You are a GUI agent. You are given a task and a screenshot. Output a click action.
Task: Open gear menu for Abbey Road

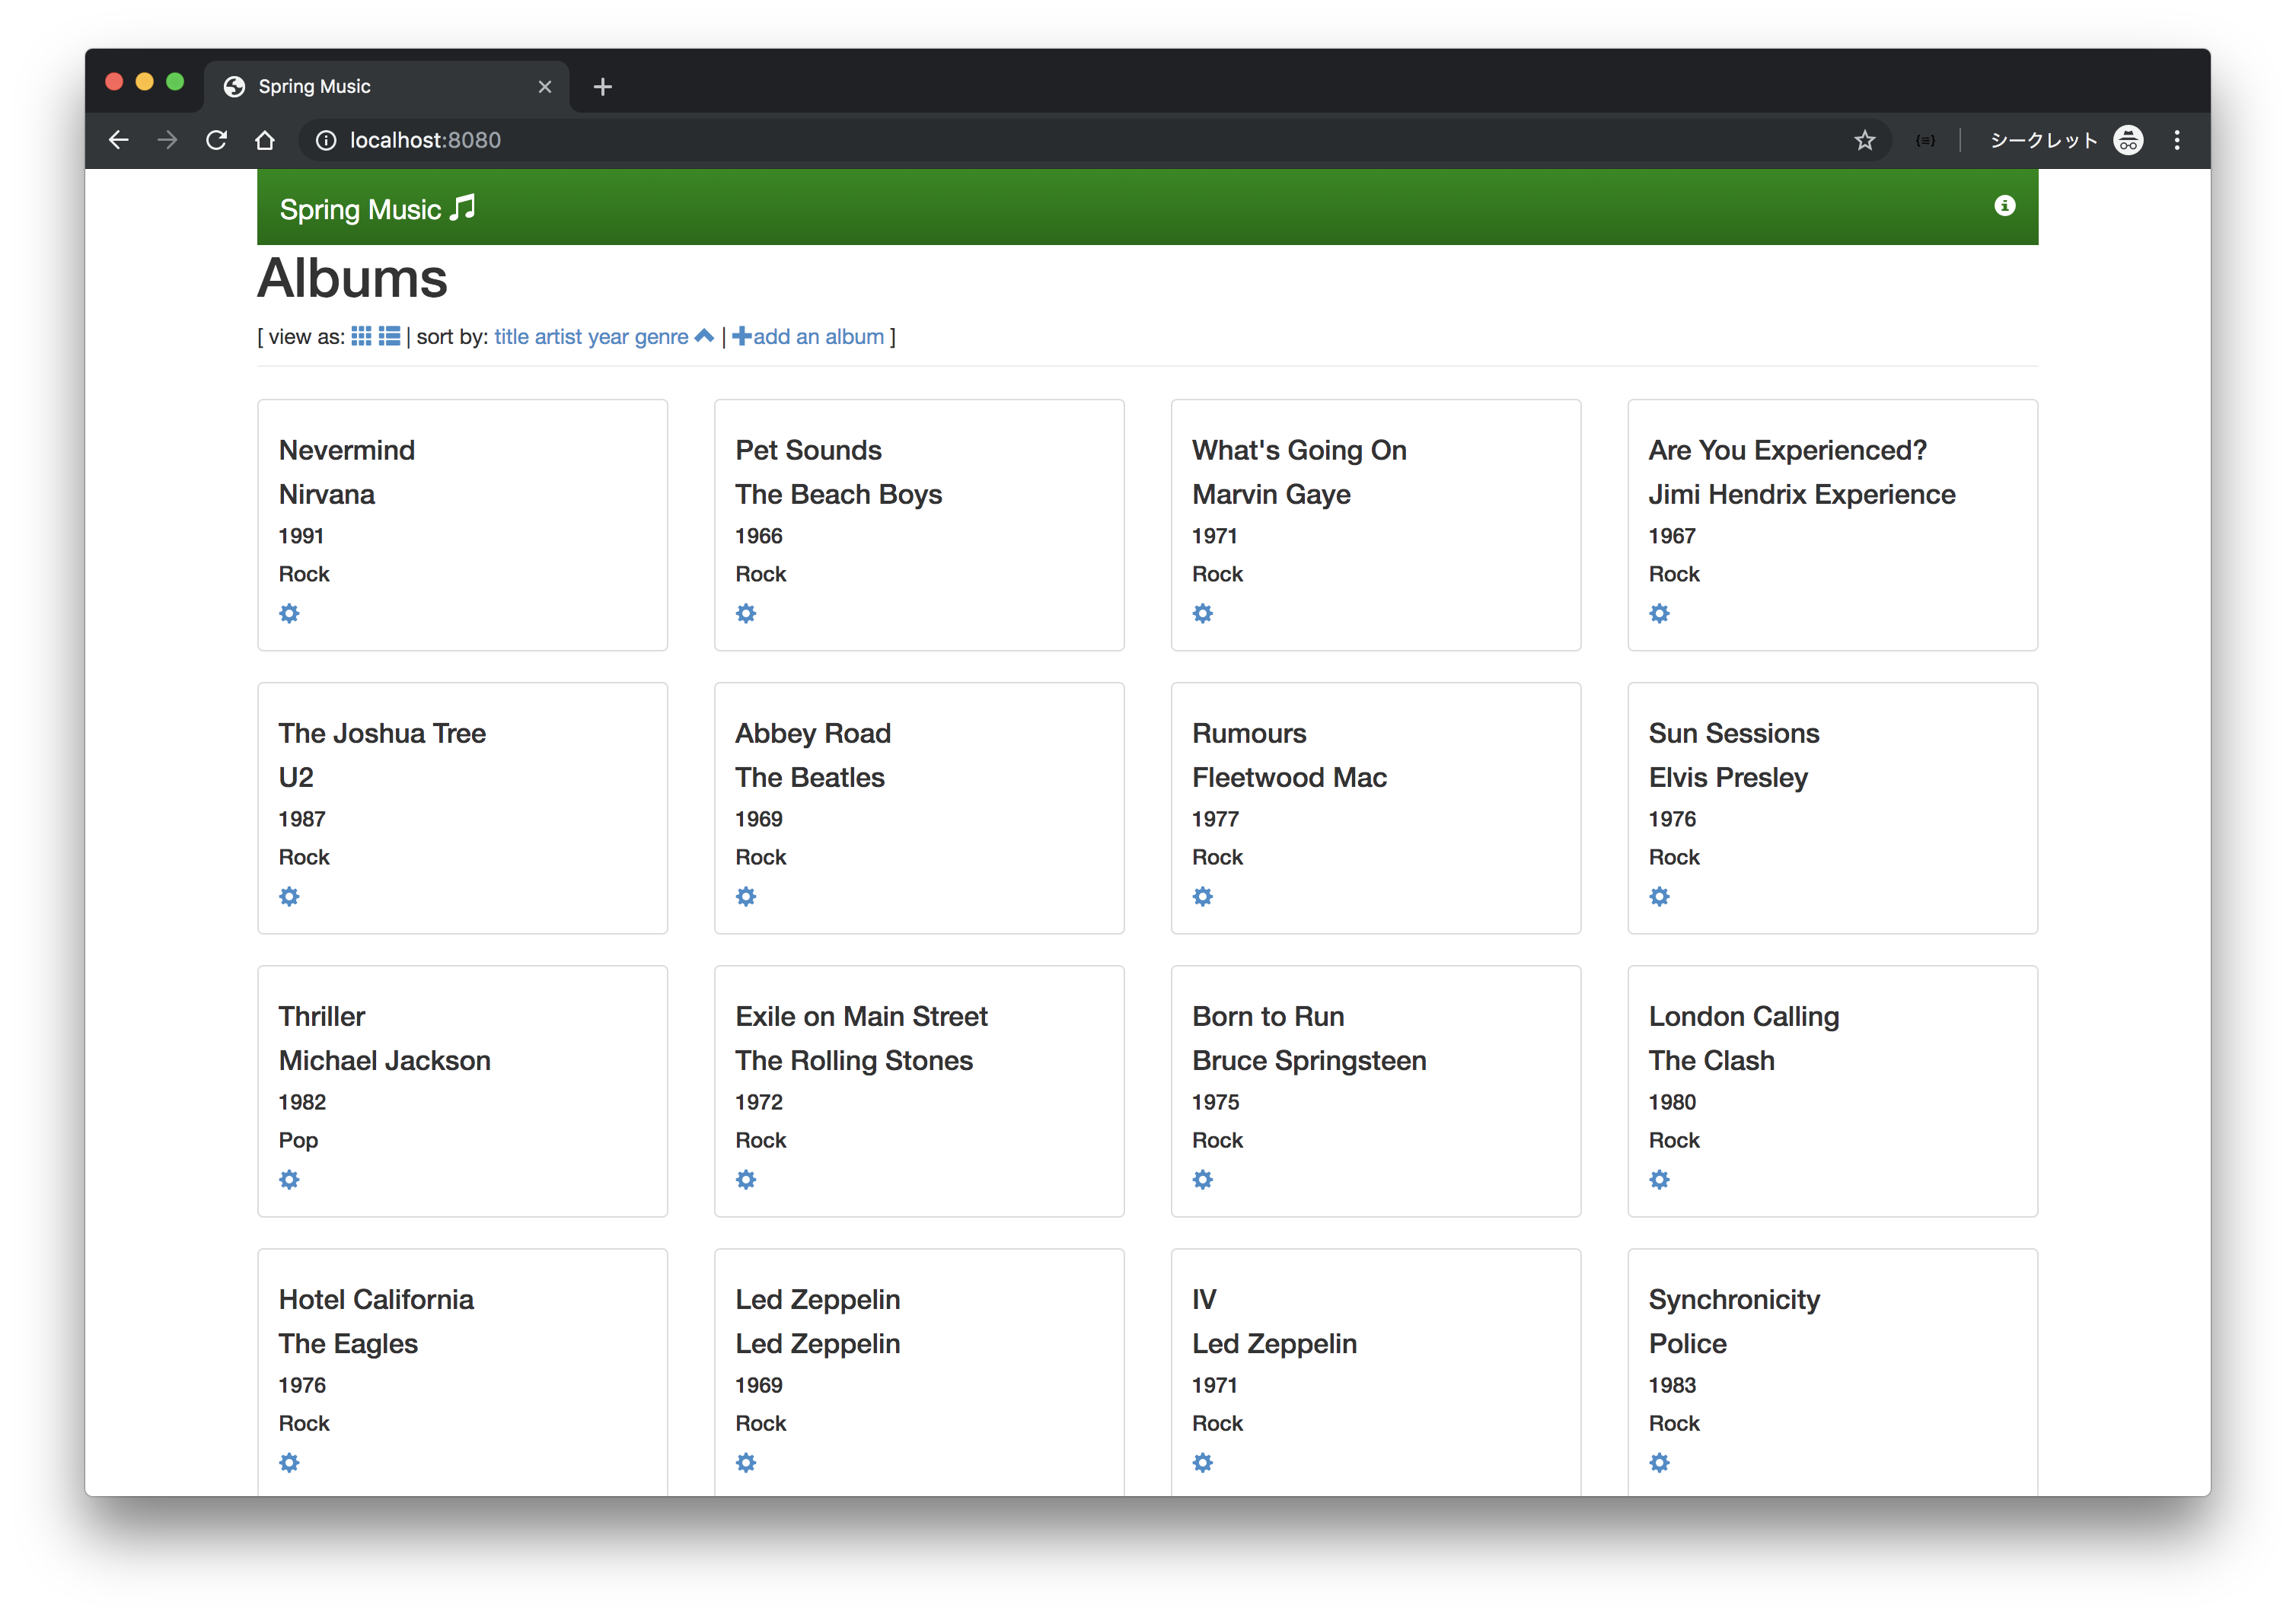point(746,896)
